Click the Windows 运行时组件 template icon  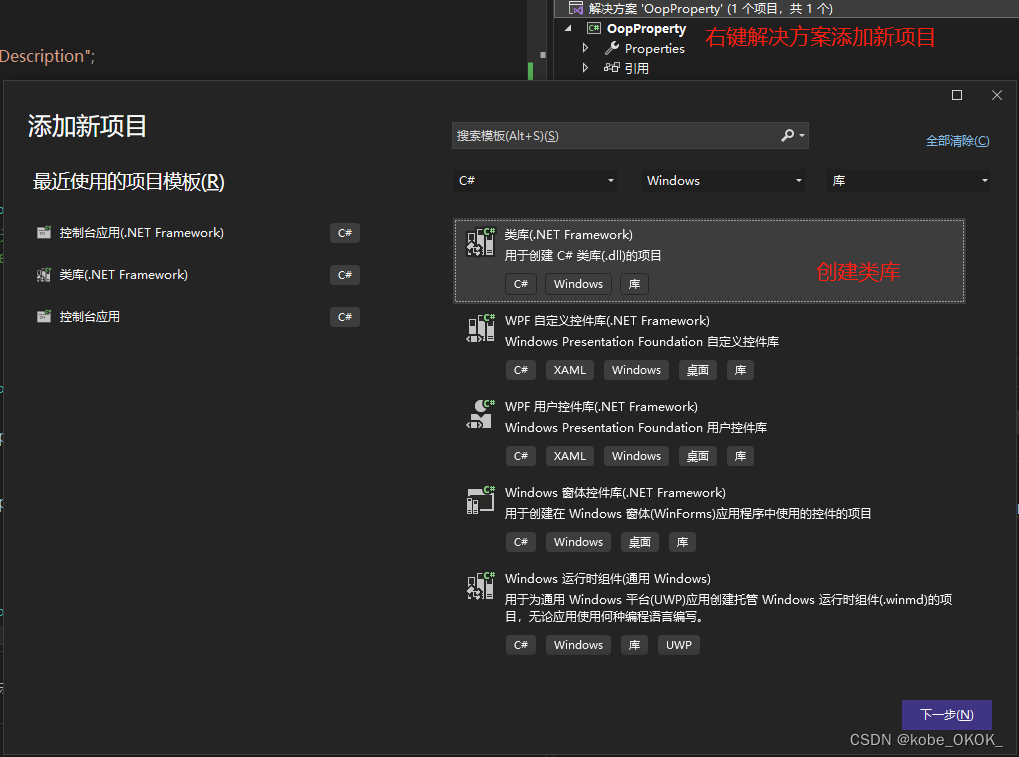click(481, 586)
